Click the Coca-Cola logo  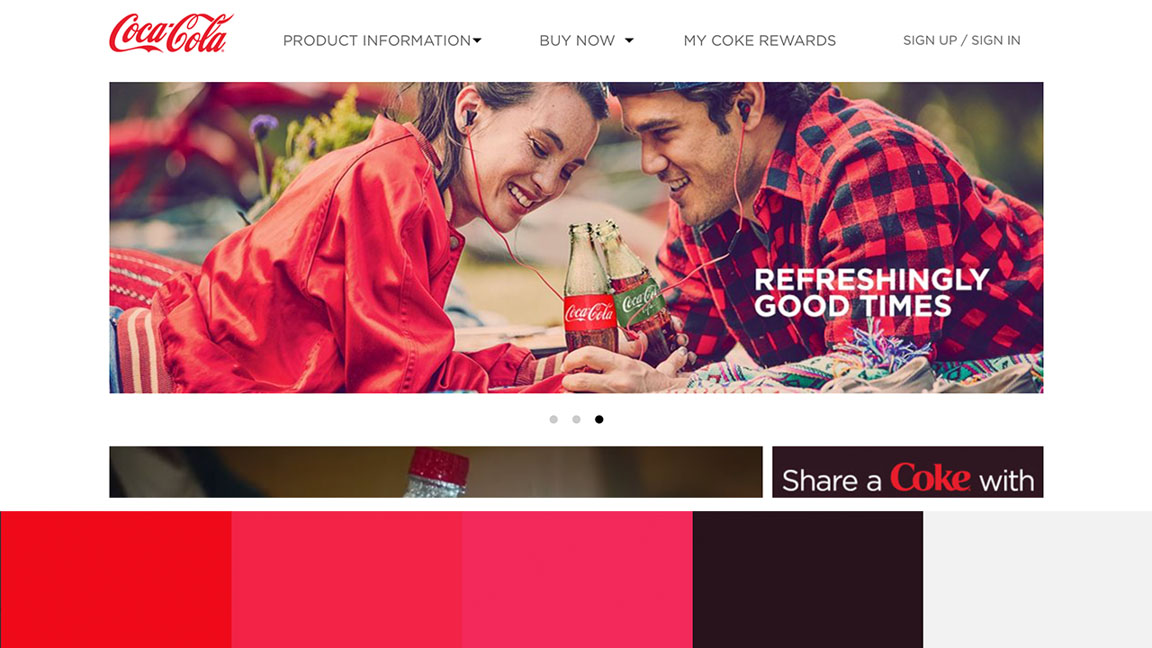pyautogui.click(x=170, y=34)
